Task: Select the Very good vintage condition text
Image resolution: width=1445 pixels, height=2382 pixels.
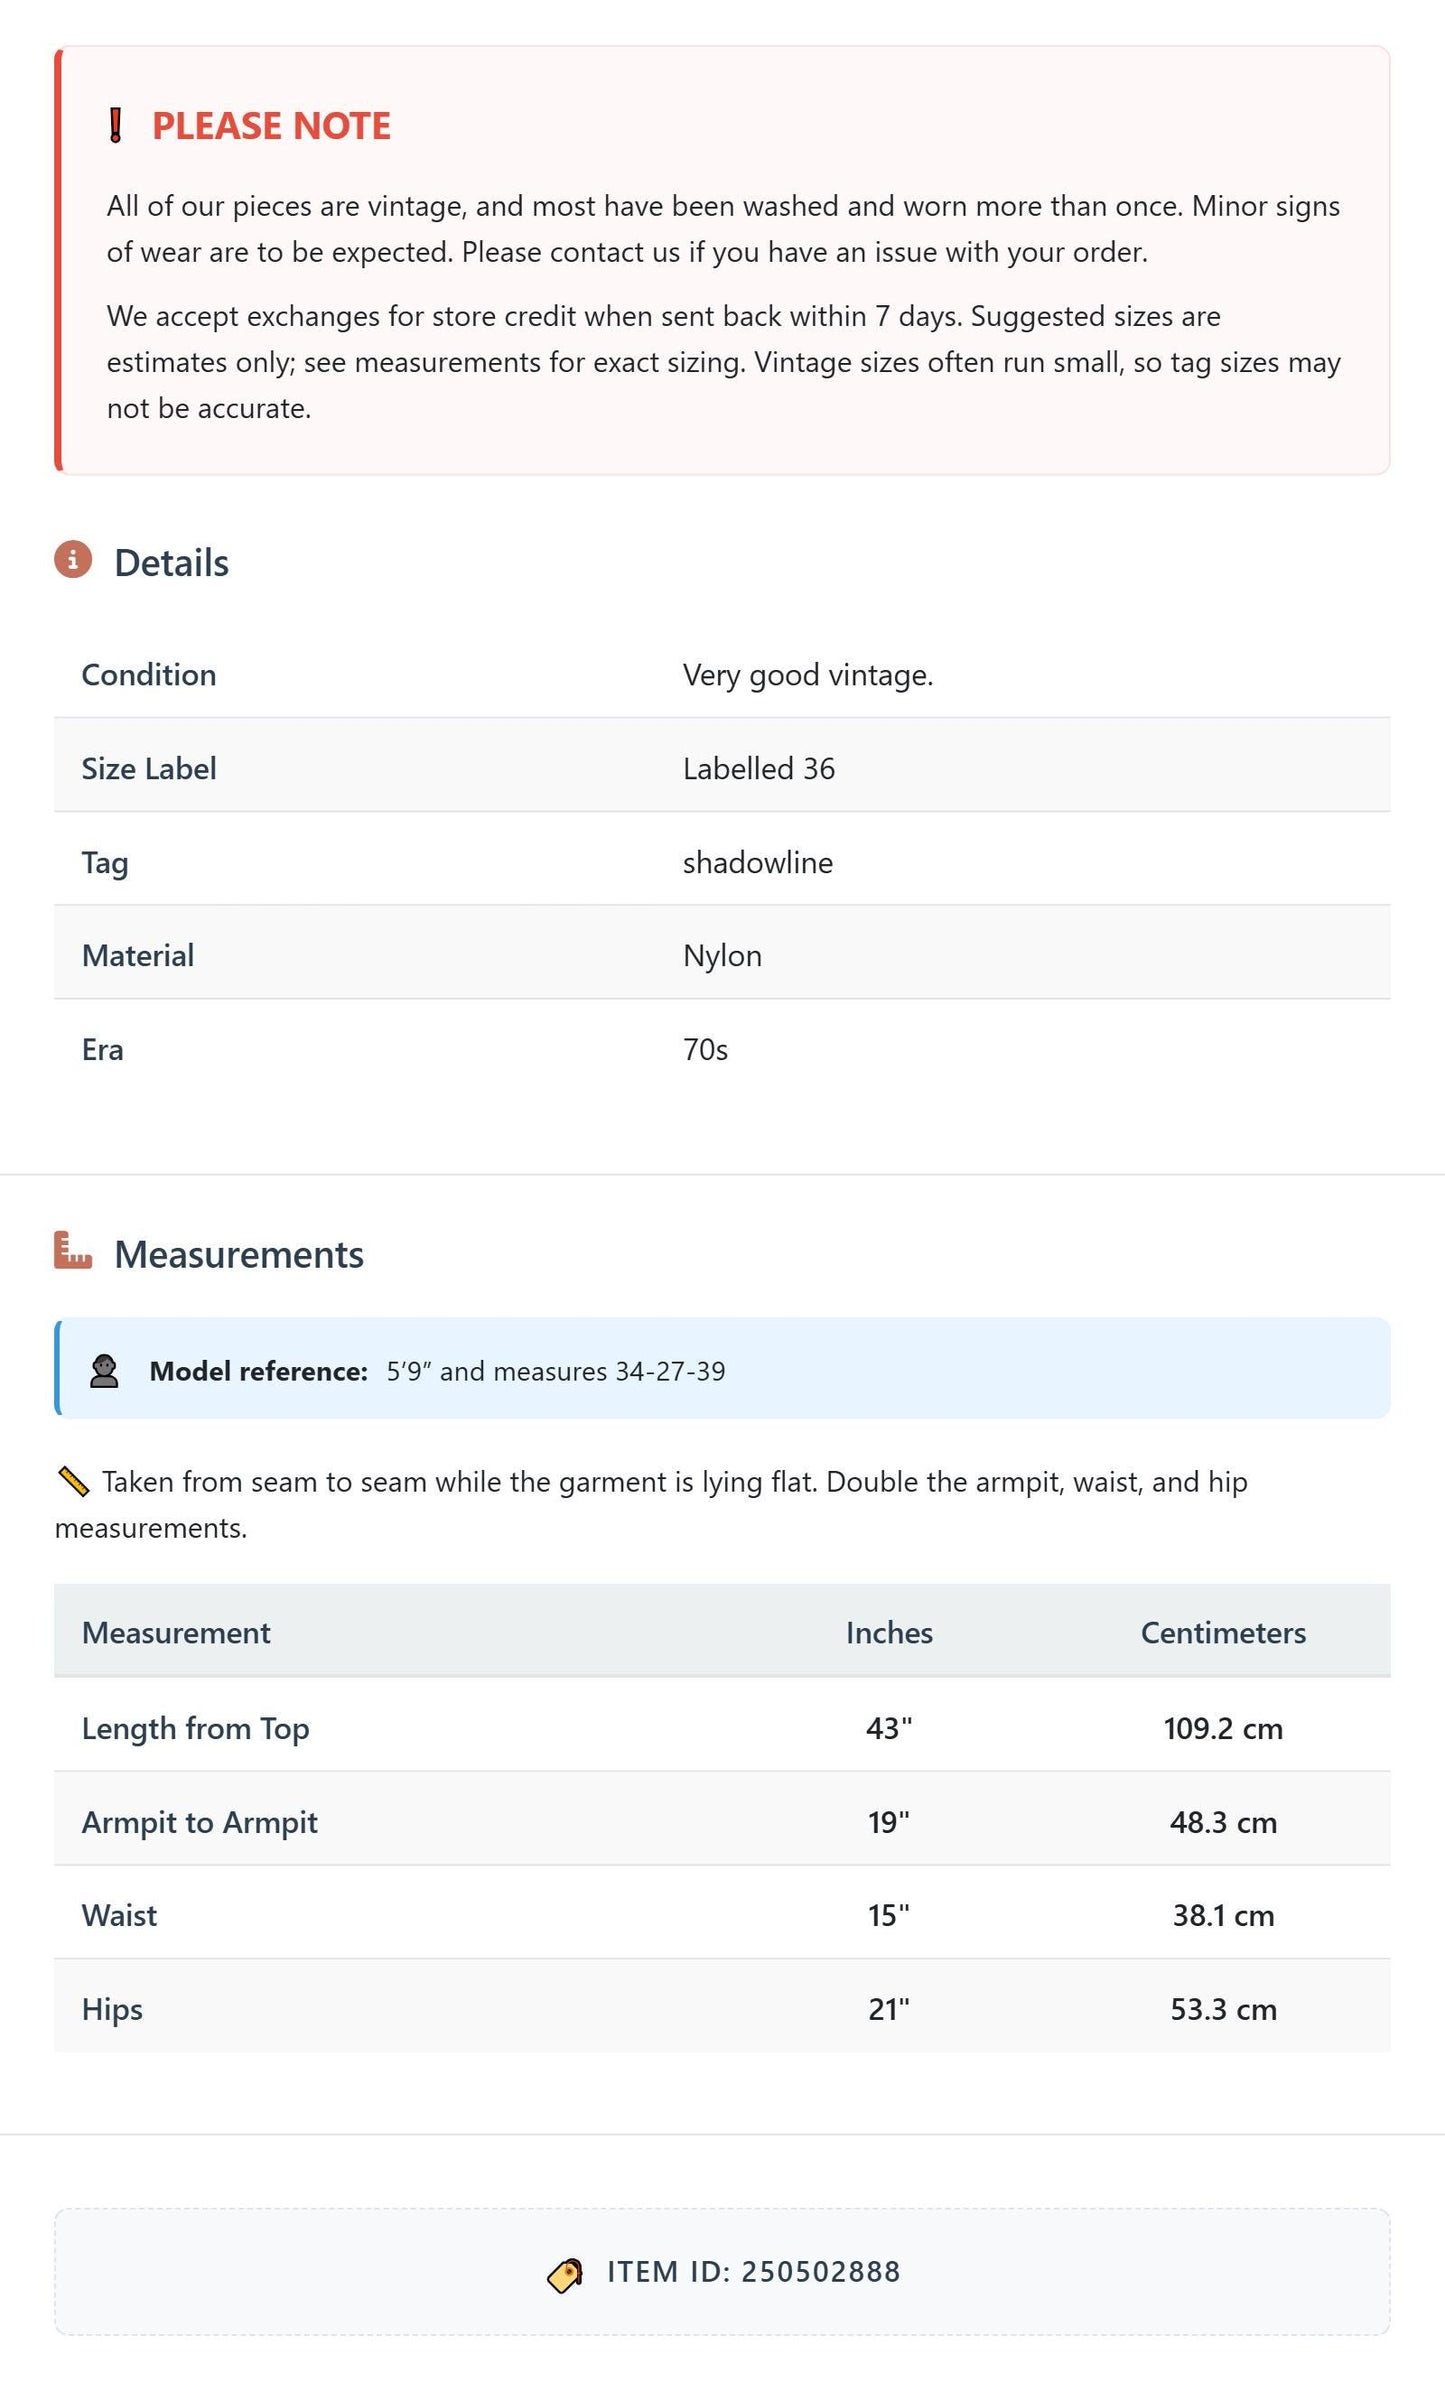Action: [x=808, y=675]
